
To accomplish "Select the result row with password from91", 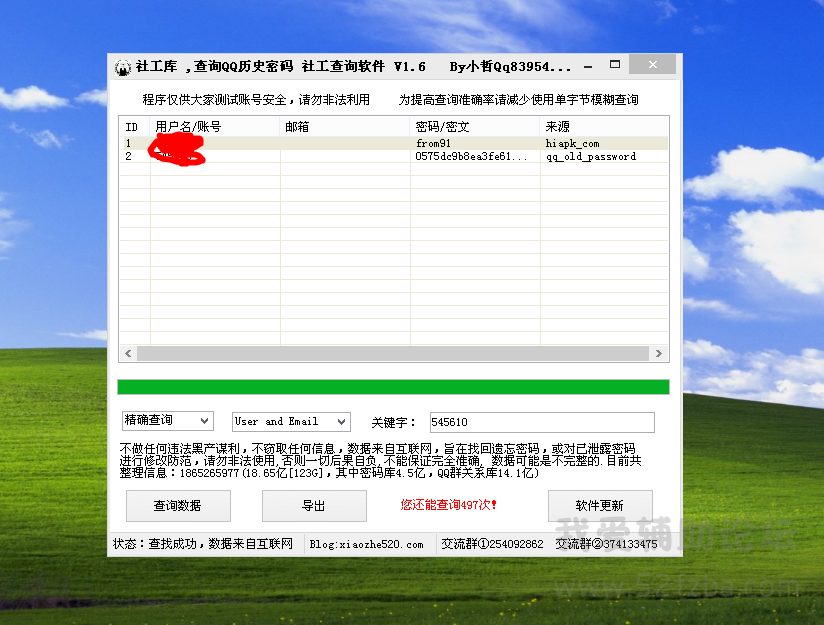I will 394,143.
